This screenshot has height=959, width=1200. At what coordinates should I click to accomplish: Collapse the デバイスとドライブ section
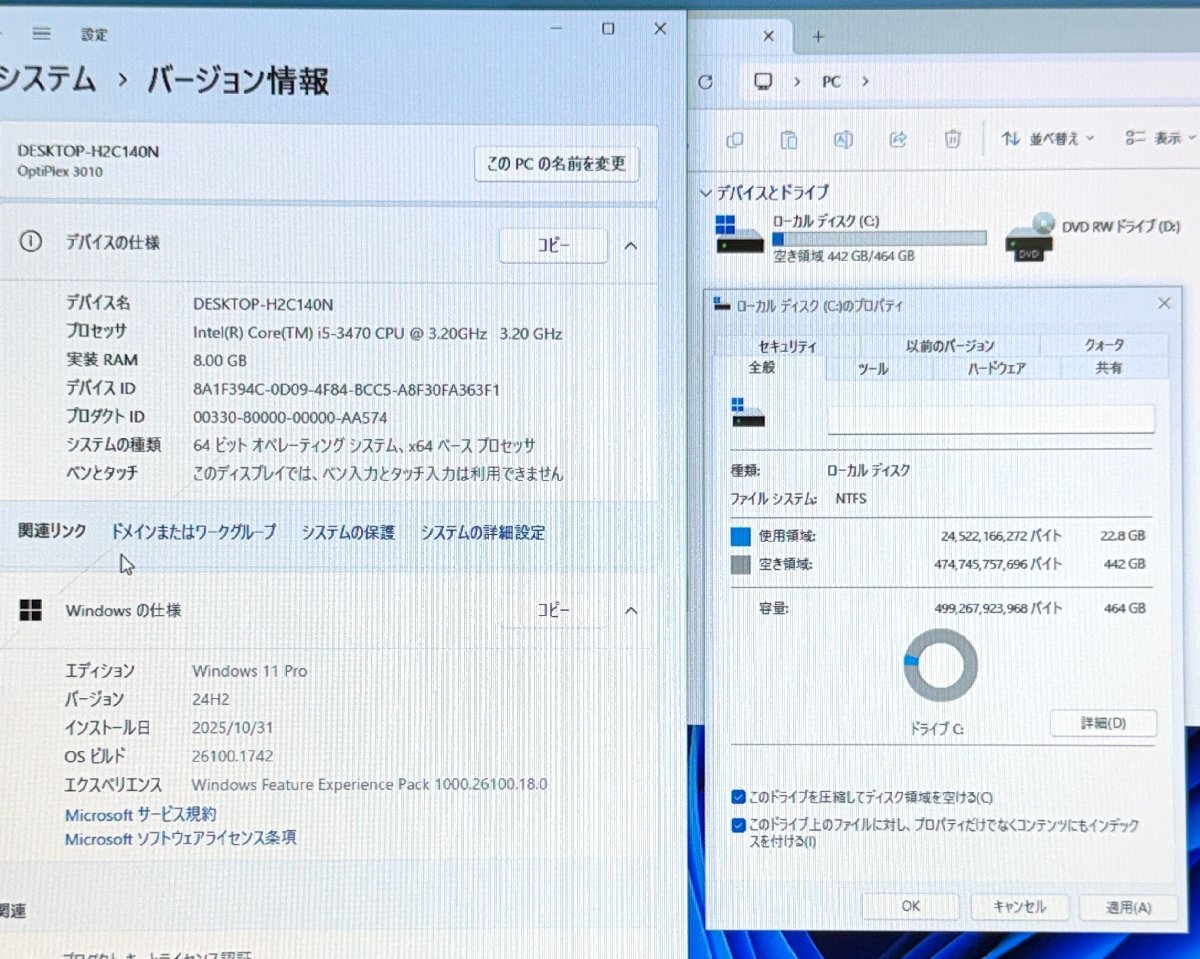coord(706,192)
